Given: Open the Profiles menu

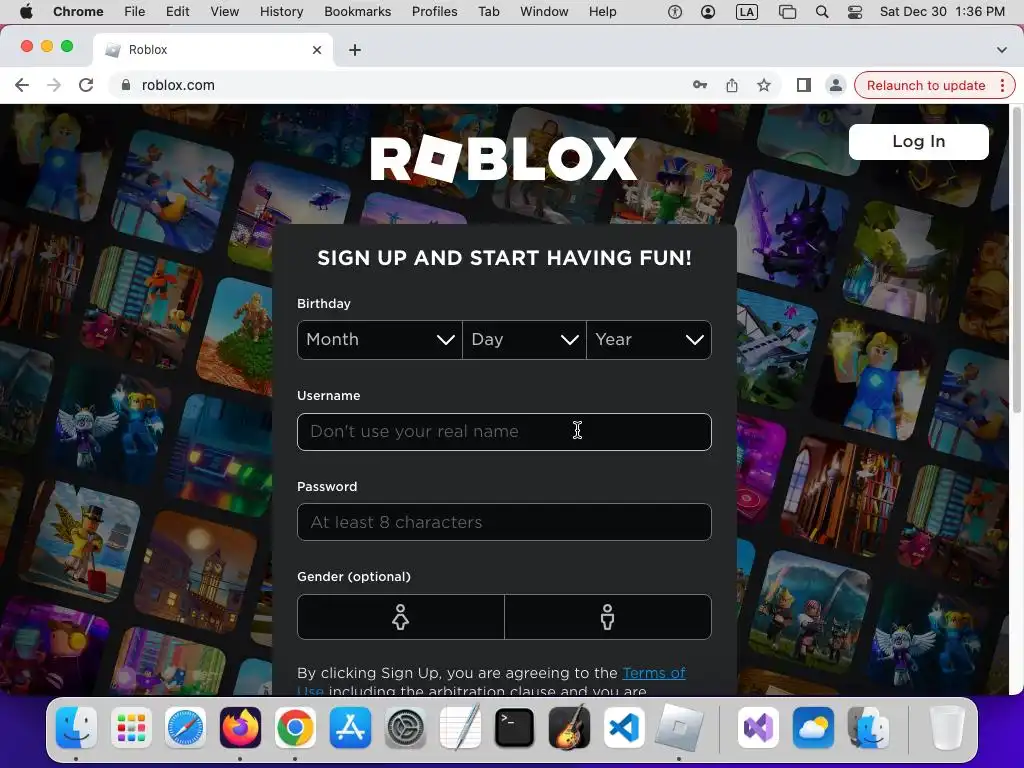Looking at the screenshot, I should pyautogui.click(x=434, y=12).
